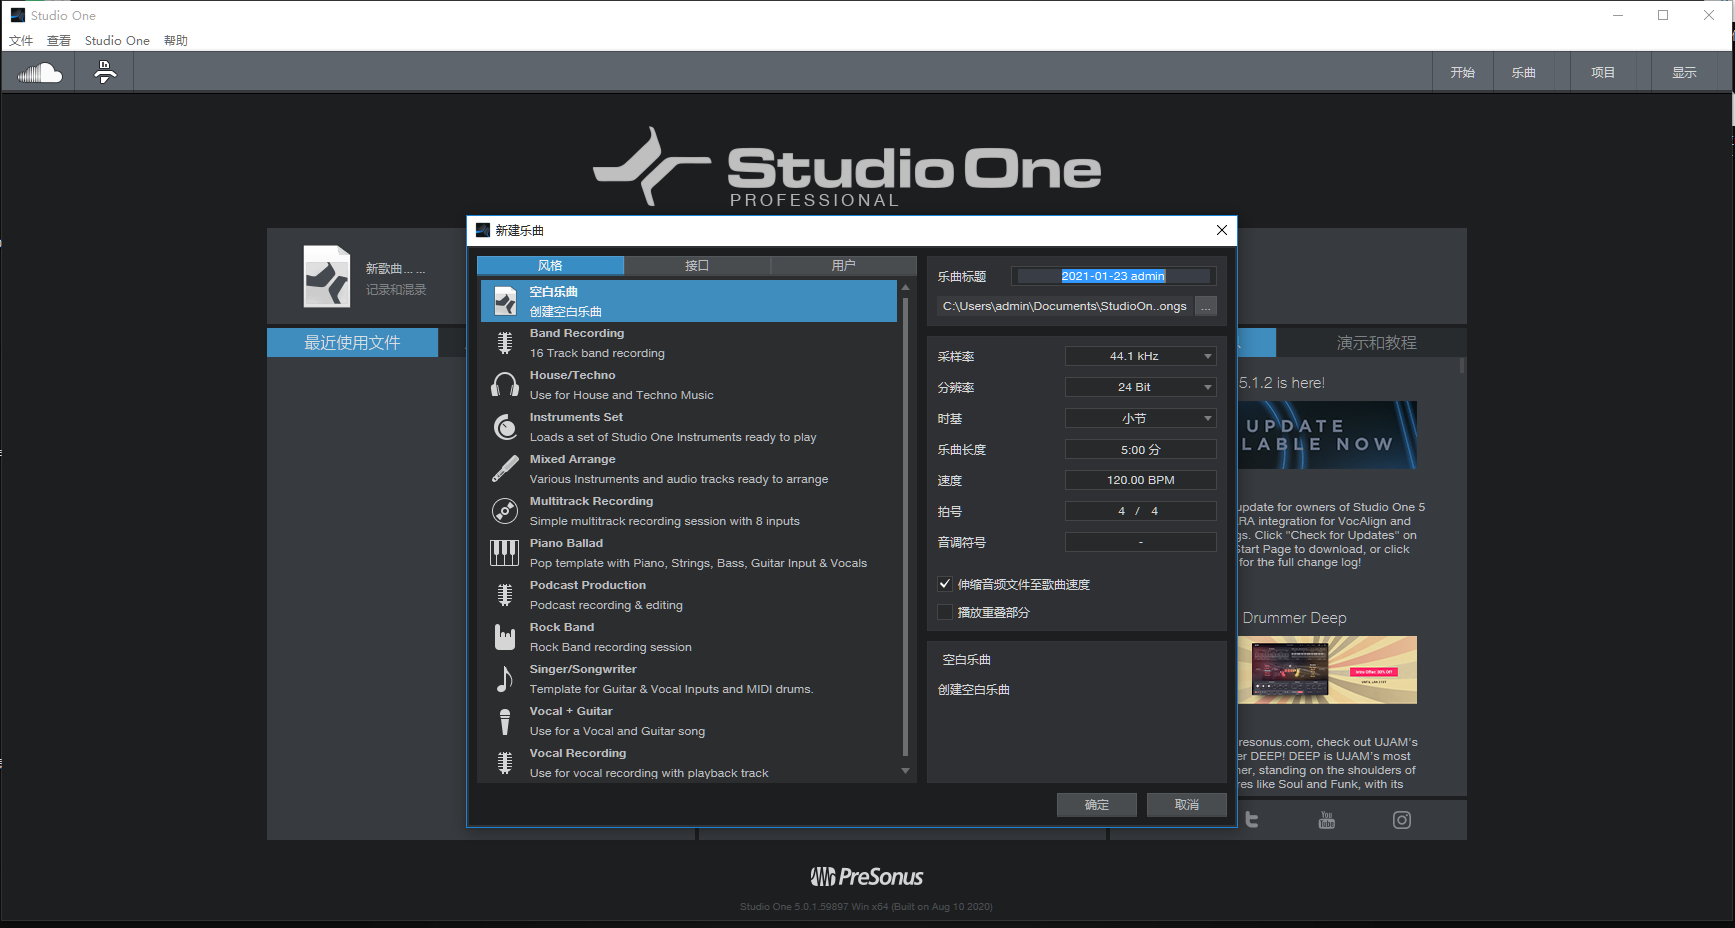Image resolution: width=1735 pixels, height=928 pixels.
Task: Select the 演示和教程 tab
Action: pyautogui.click(x=1376, y=343)
